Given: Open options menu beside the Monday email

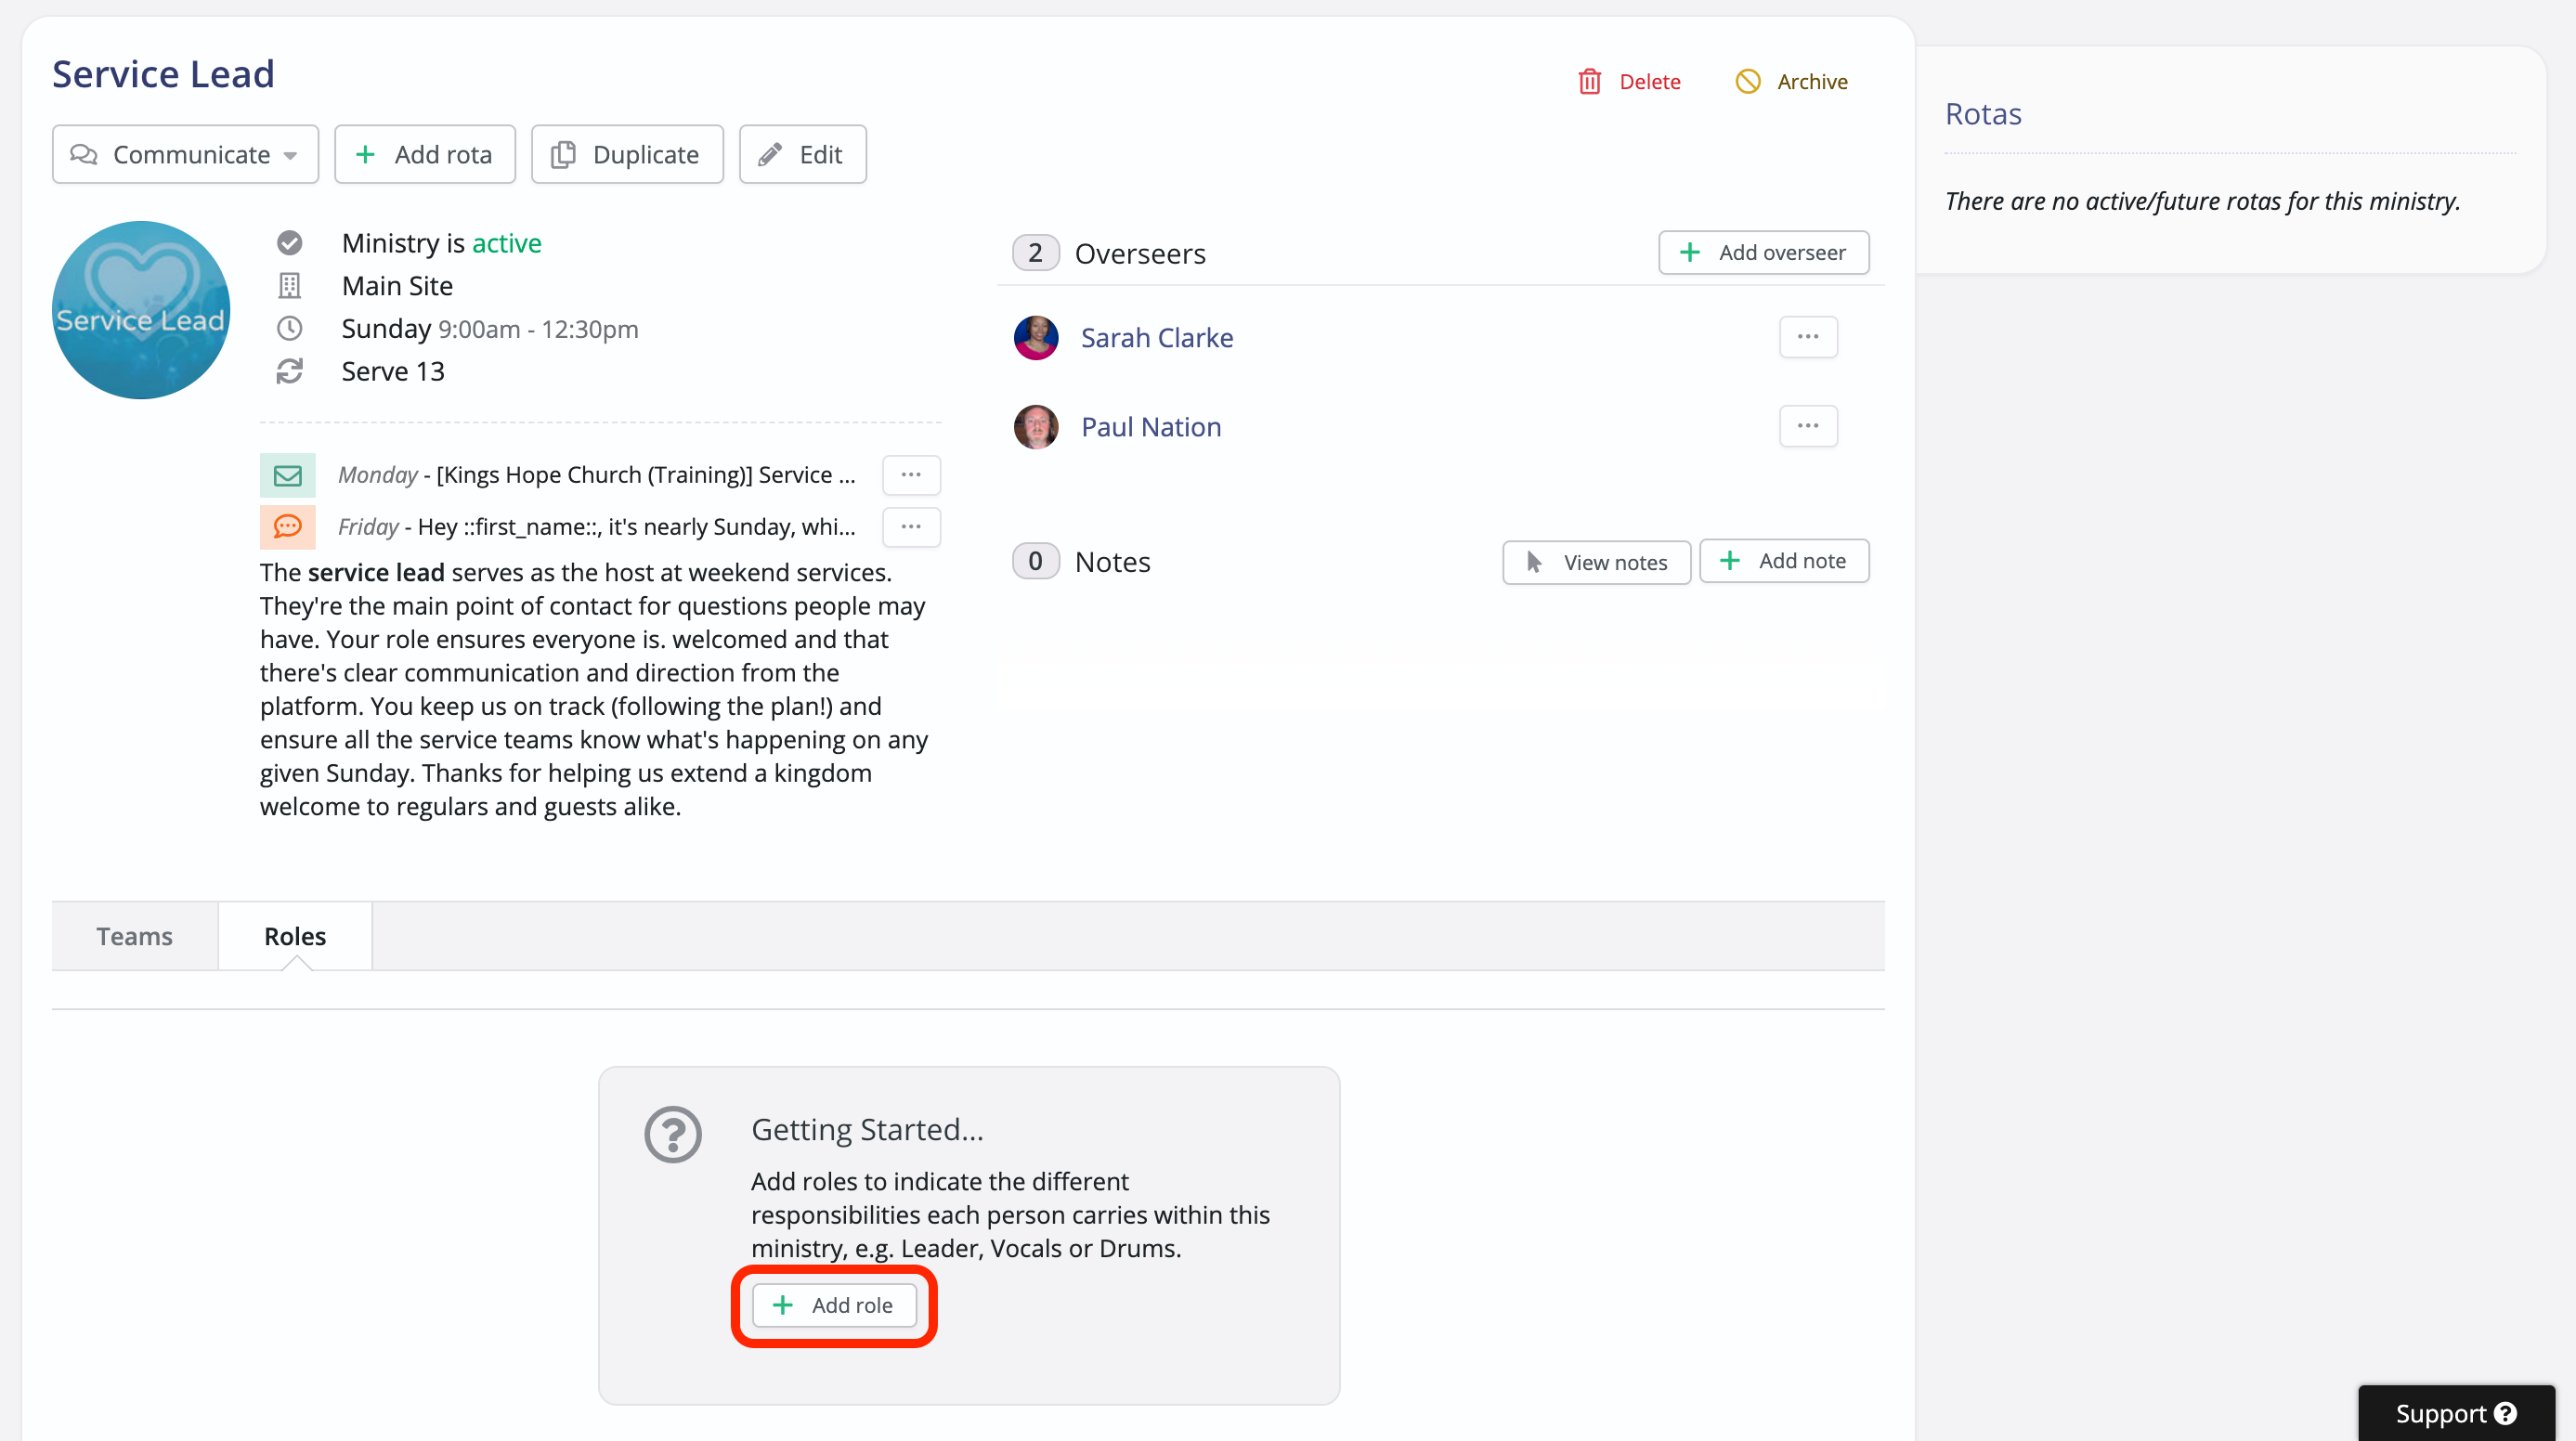Looking at the screenshot, I should pyautogui.click(x=910, y=475).
